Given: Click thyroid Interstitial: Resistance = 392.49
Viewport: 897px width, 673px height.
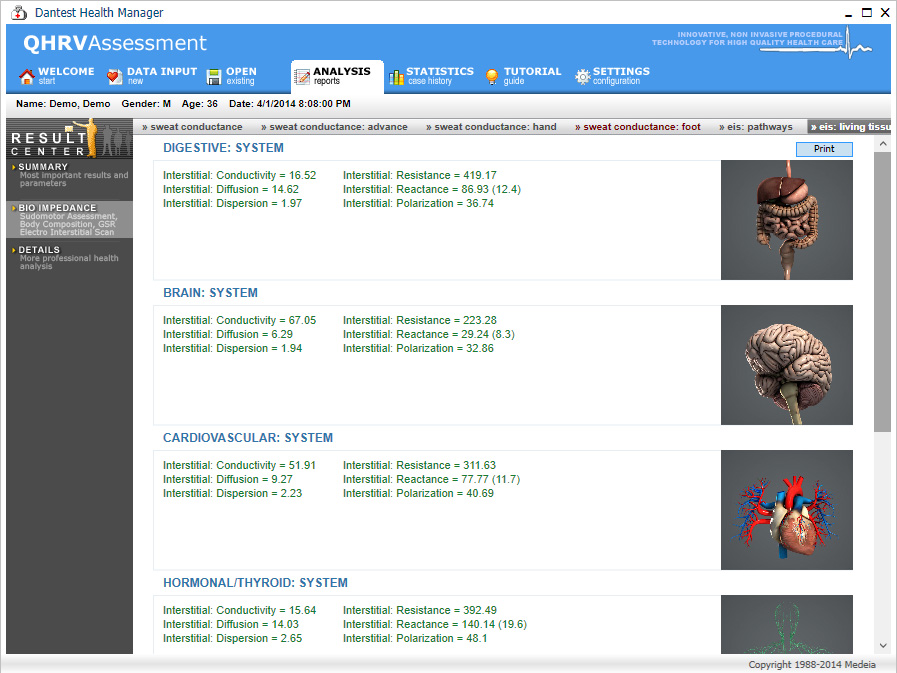Looking at the screenshot, I should (419, 610).
